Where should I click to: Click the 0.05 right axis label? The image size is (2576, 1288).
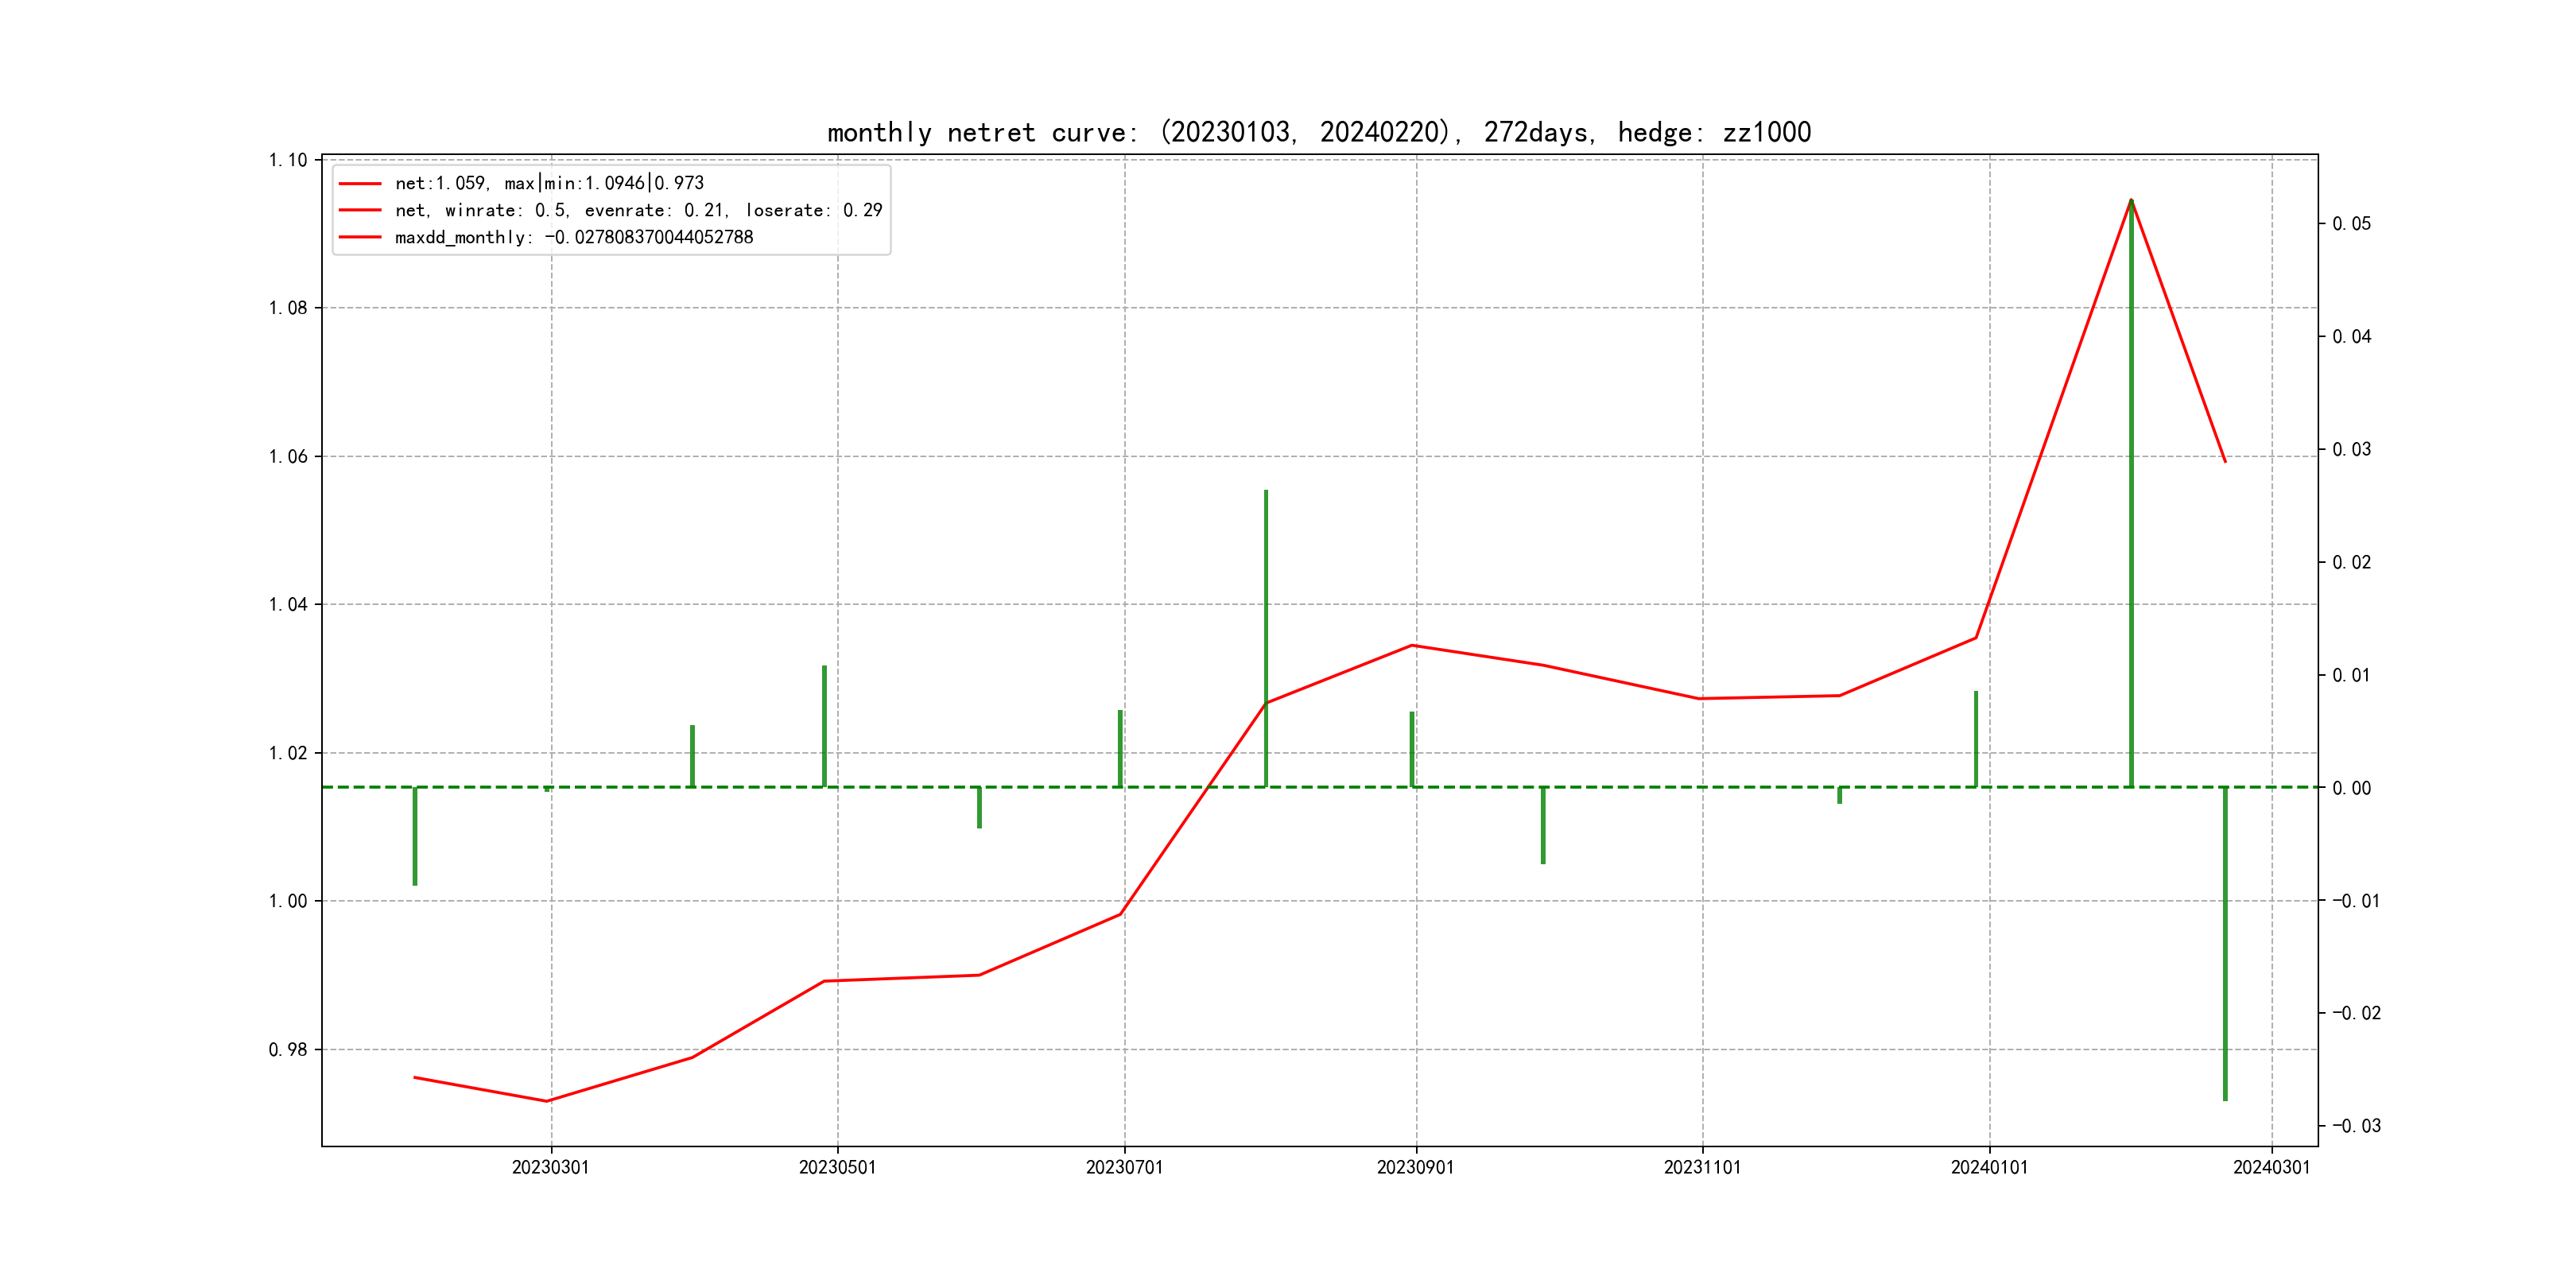pyautogui.click(x=2351, y=223)
